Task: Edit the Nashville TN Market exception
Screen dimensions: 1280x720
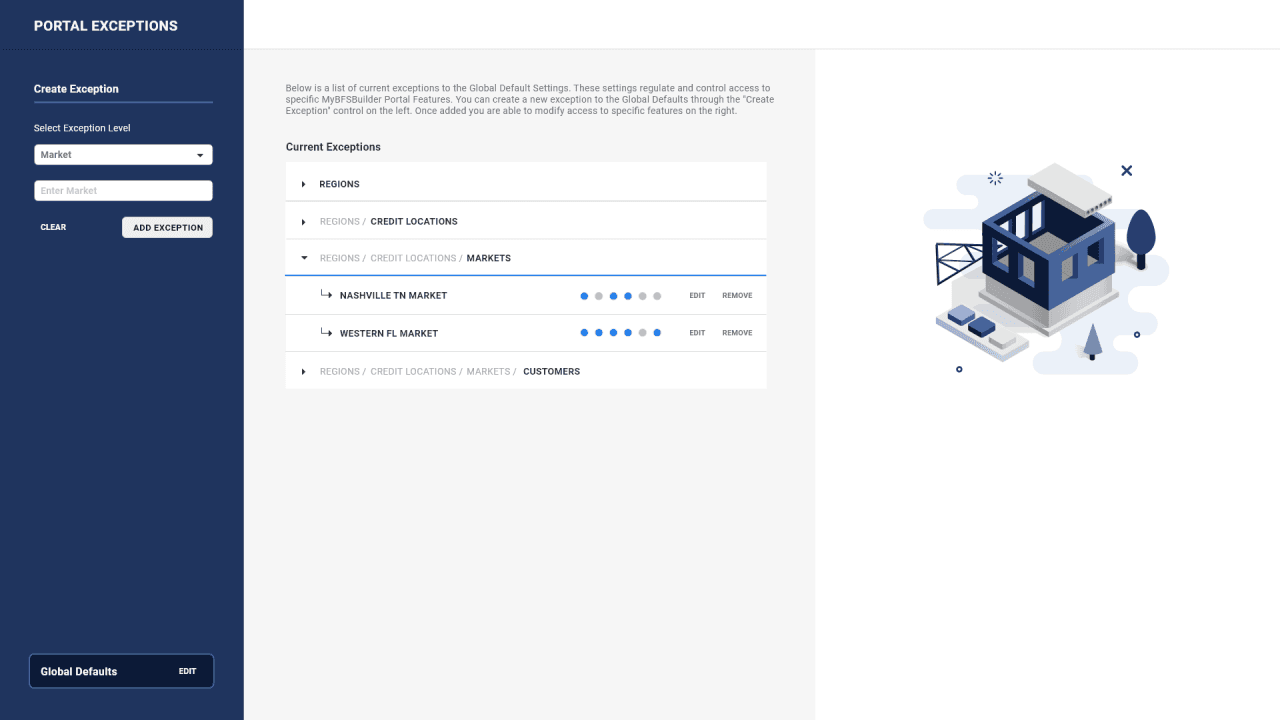Action: pyautogui.click(x=697, y=296)
